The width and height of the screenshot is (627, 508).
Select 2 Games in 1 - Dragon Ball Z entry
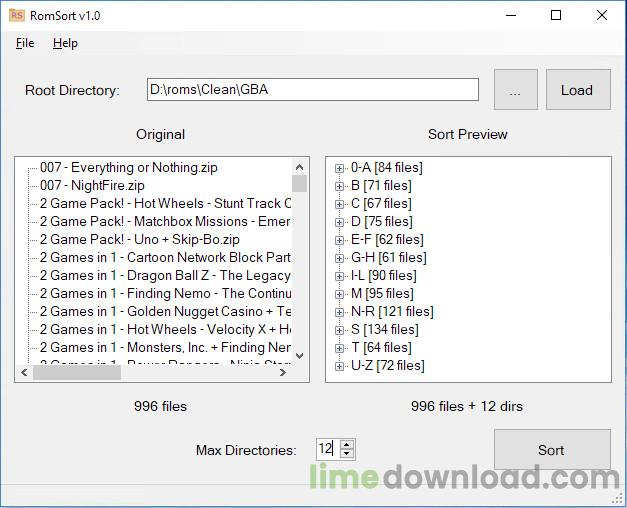(x=165, y=275)
